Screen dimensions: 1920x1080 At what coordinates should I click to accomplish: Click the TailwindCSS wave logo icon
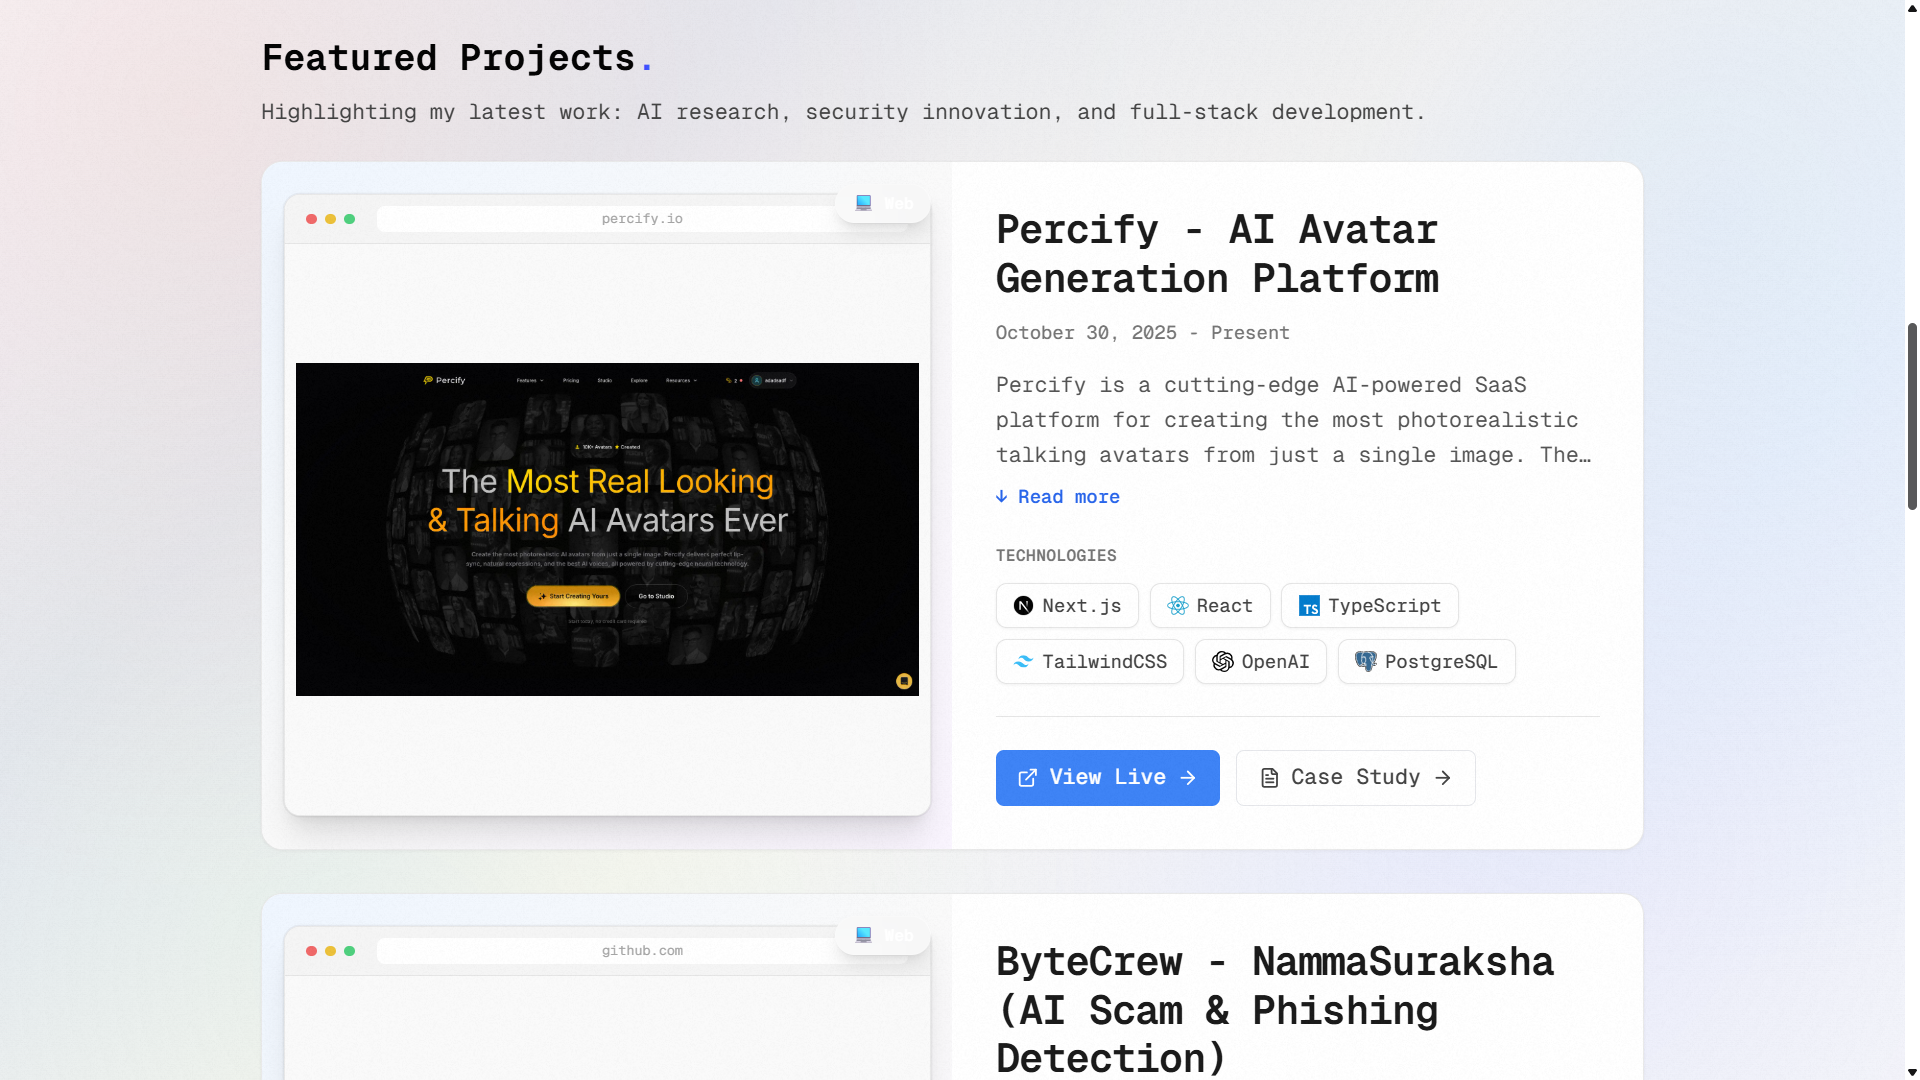pos(1023,662)
